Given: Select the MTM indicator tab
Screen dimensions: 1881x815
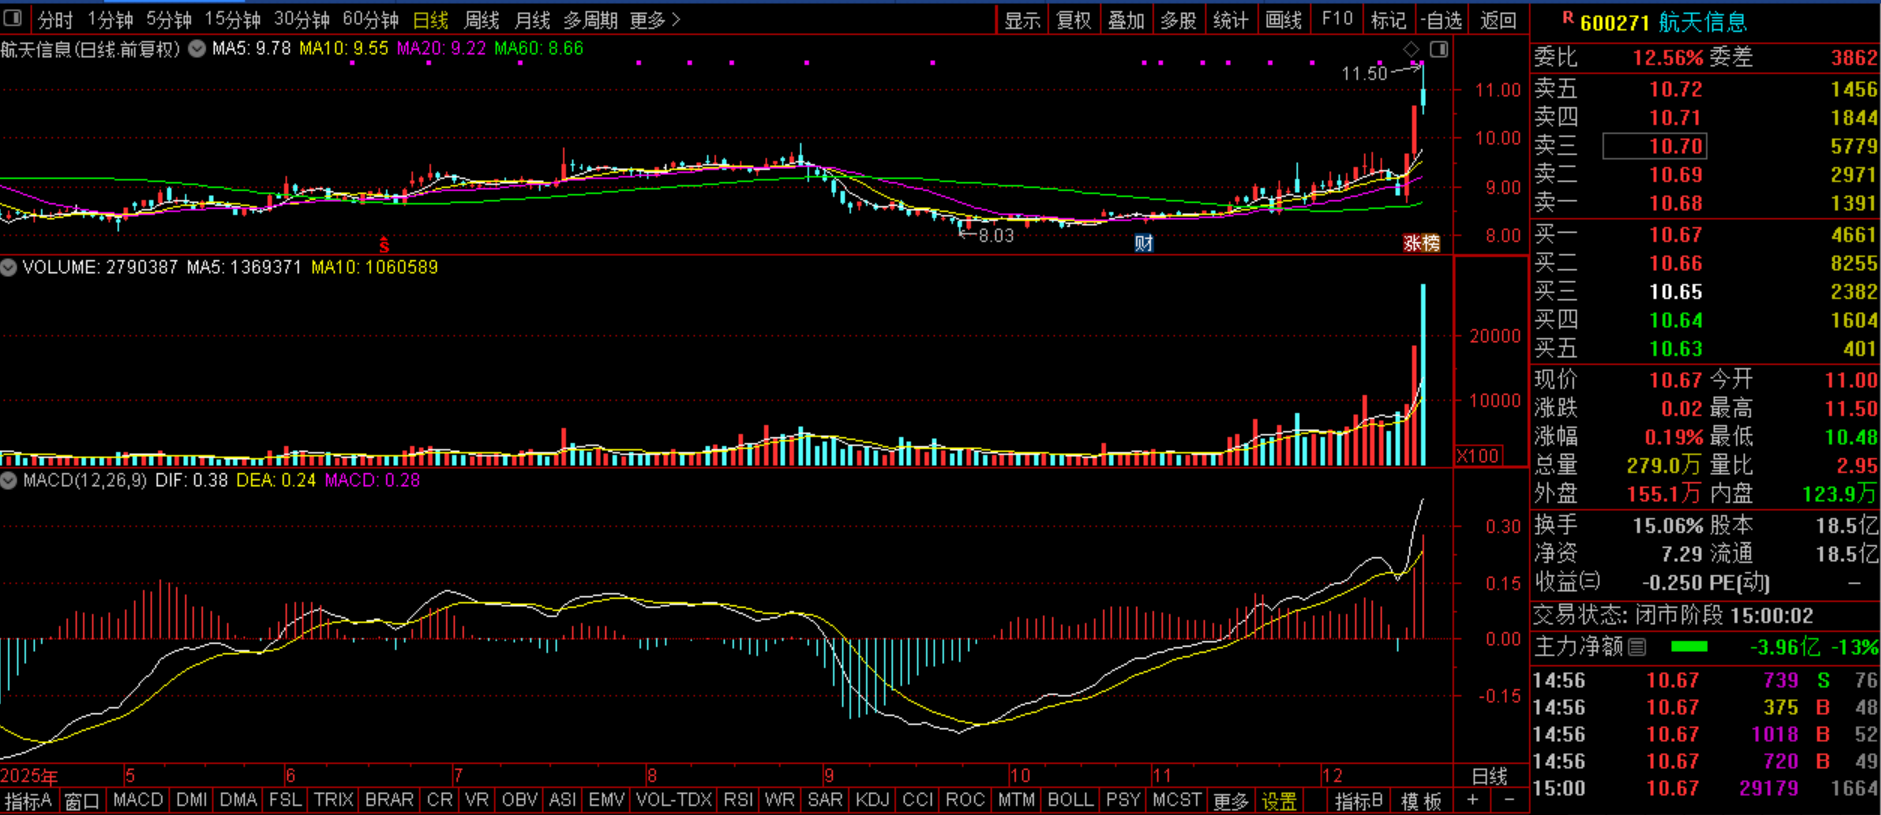Looking at the screenshot, I should coord(1017,800).
